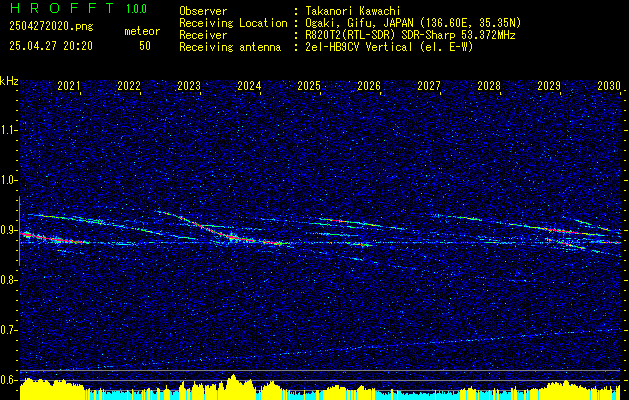
Task: Click the 2027 time marker
Action: click(429, 85)
